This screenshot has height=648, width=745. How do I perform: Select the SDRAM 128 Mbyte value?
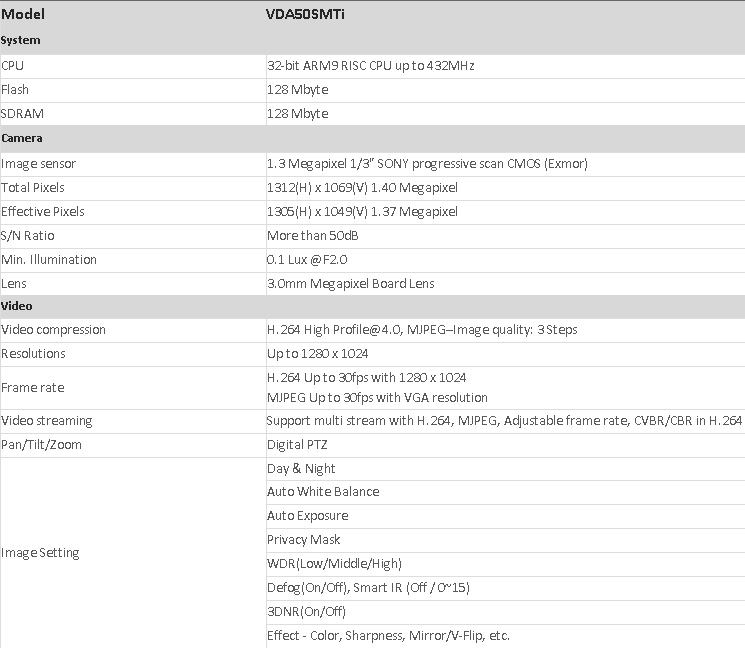coord(297,113)
